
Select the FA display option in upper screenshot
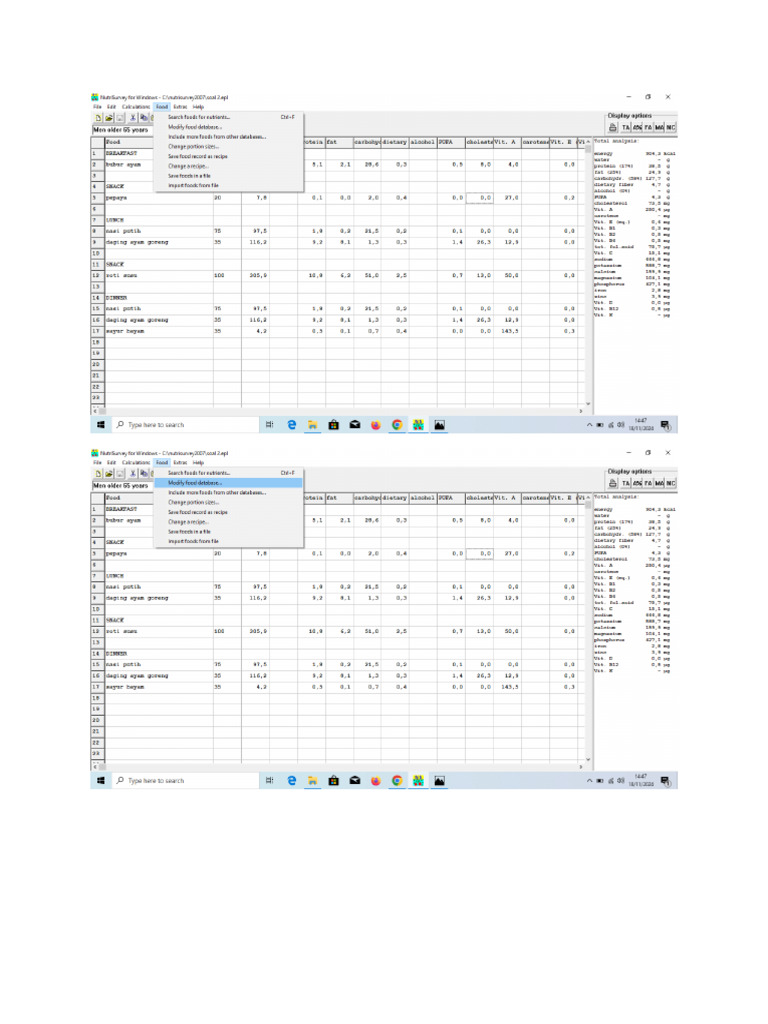(x=648, y=127)
